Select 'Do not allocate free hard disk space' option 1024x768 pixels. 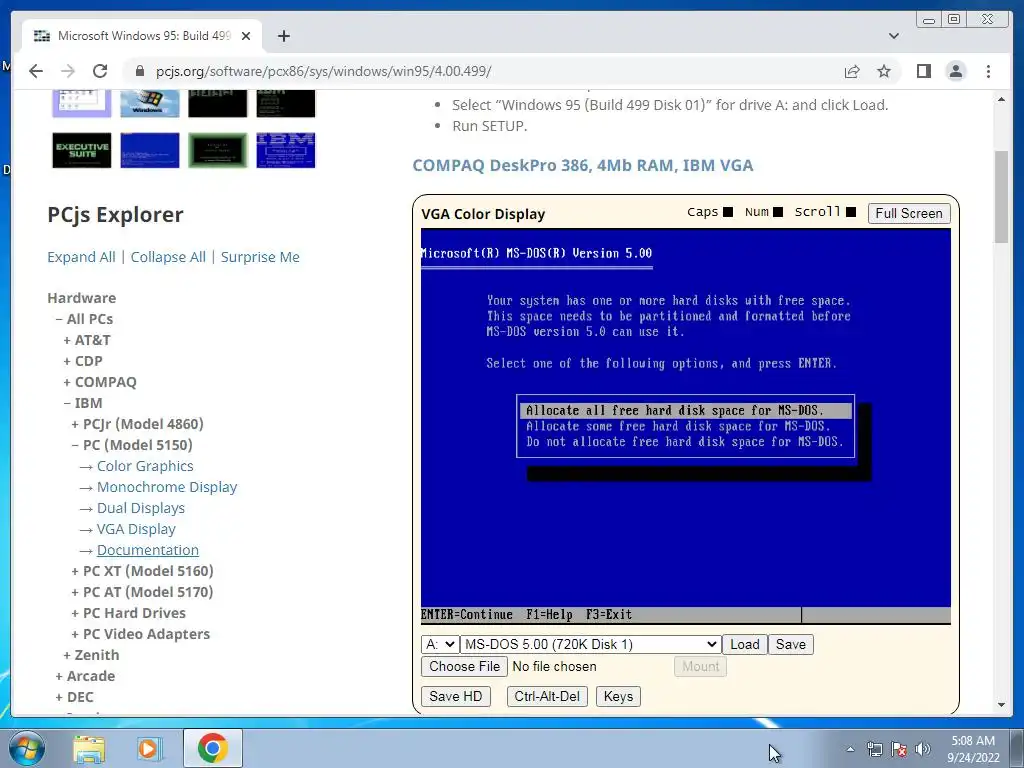coord(684,442)
